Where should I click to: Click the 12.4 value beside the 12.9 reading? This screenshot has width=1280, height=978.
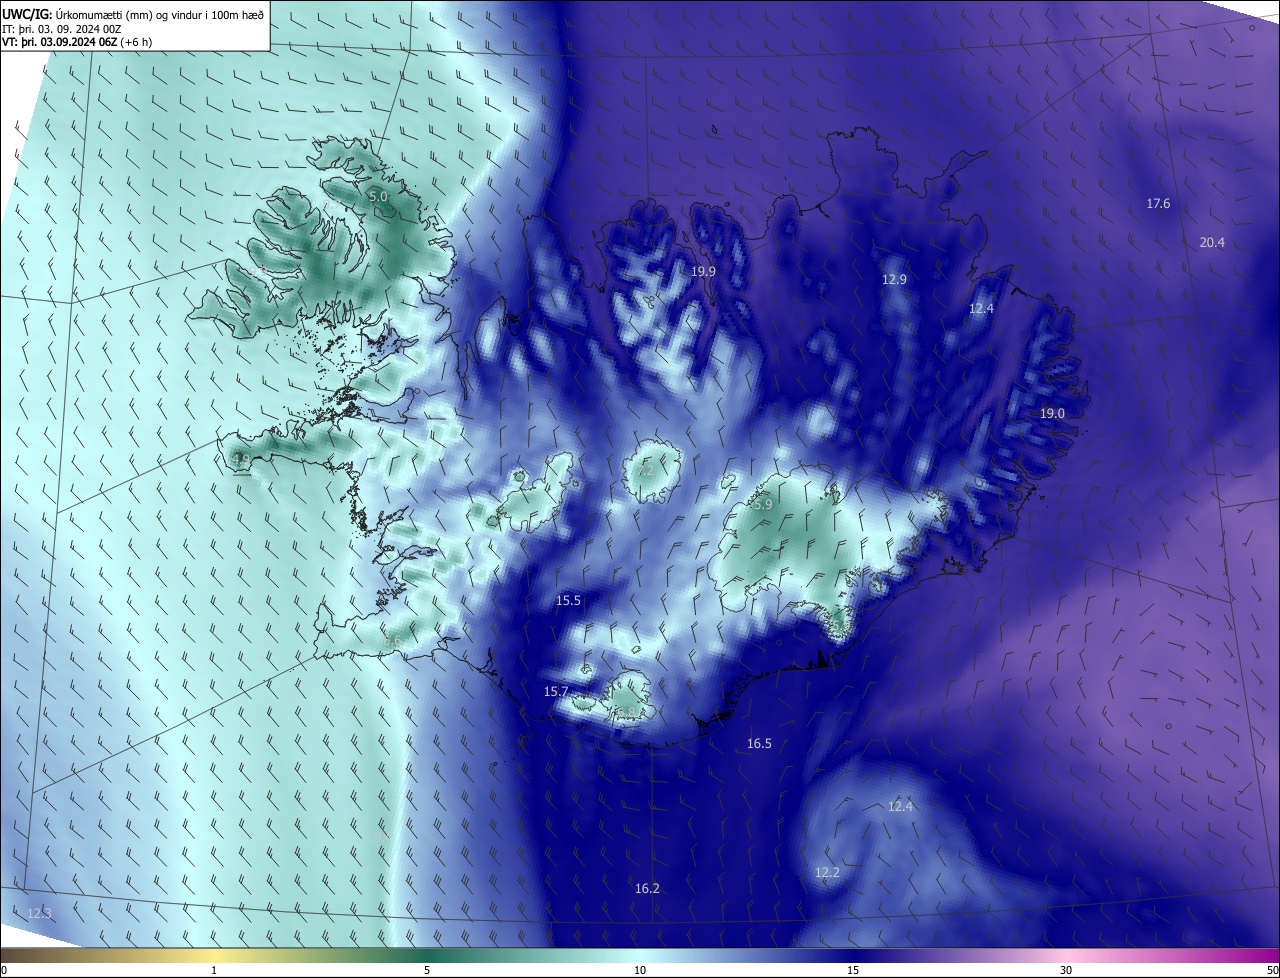981,309
